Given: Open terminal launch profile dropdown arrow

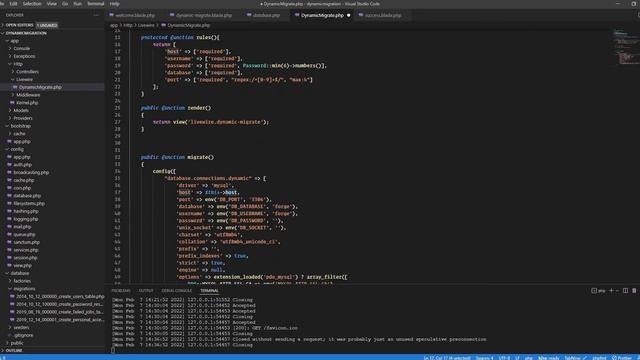Looking at the screenshot, I should click(x=617, y=291).
